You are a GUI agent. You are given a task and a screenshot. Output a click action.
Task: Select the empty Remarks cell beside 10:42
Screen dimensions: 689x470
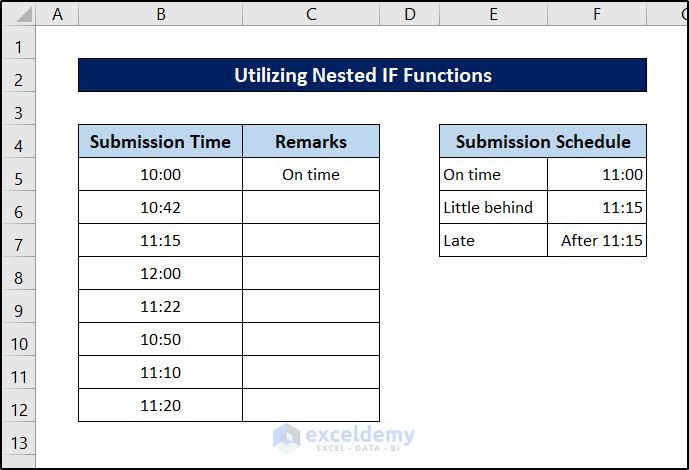[x=311, y=207]
